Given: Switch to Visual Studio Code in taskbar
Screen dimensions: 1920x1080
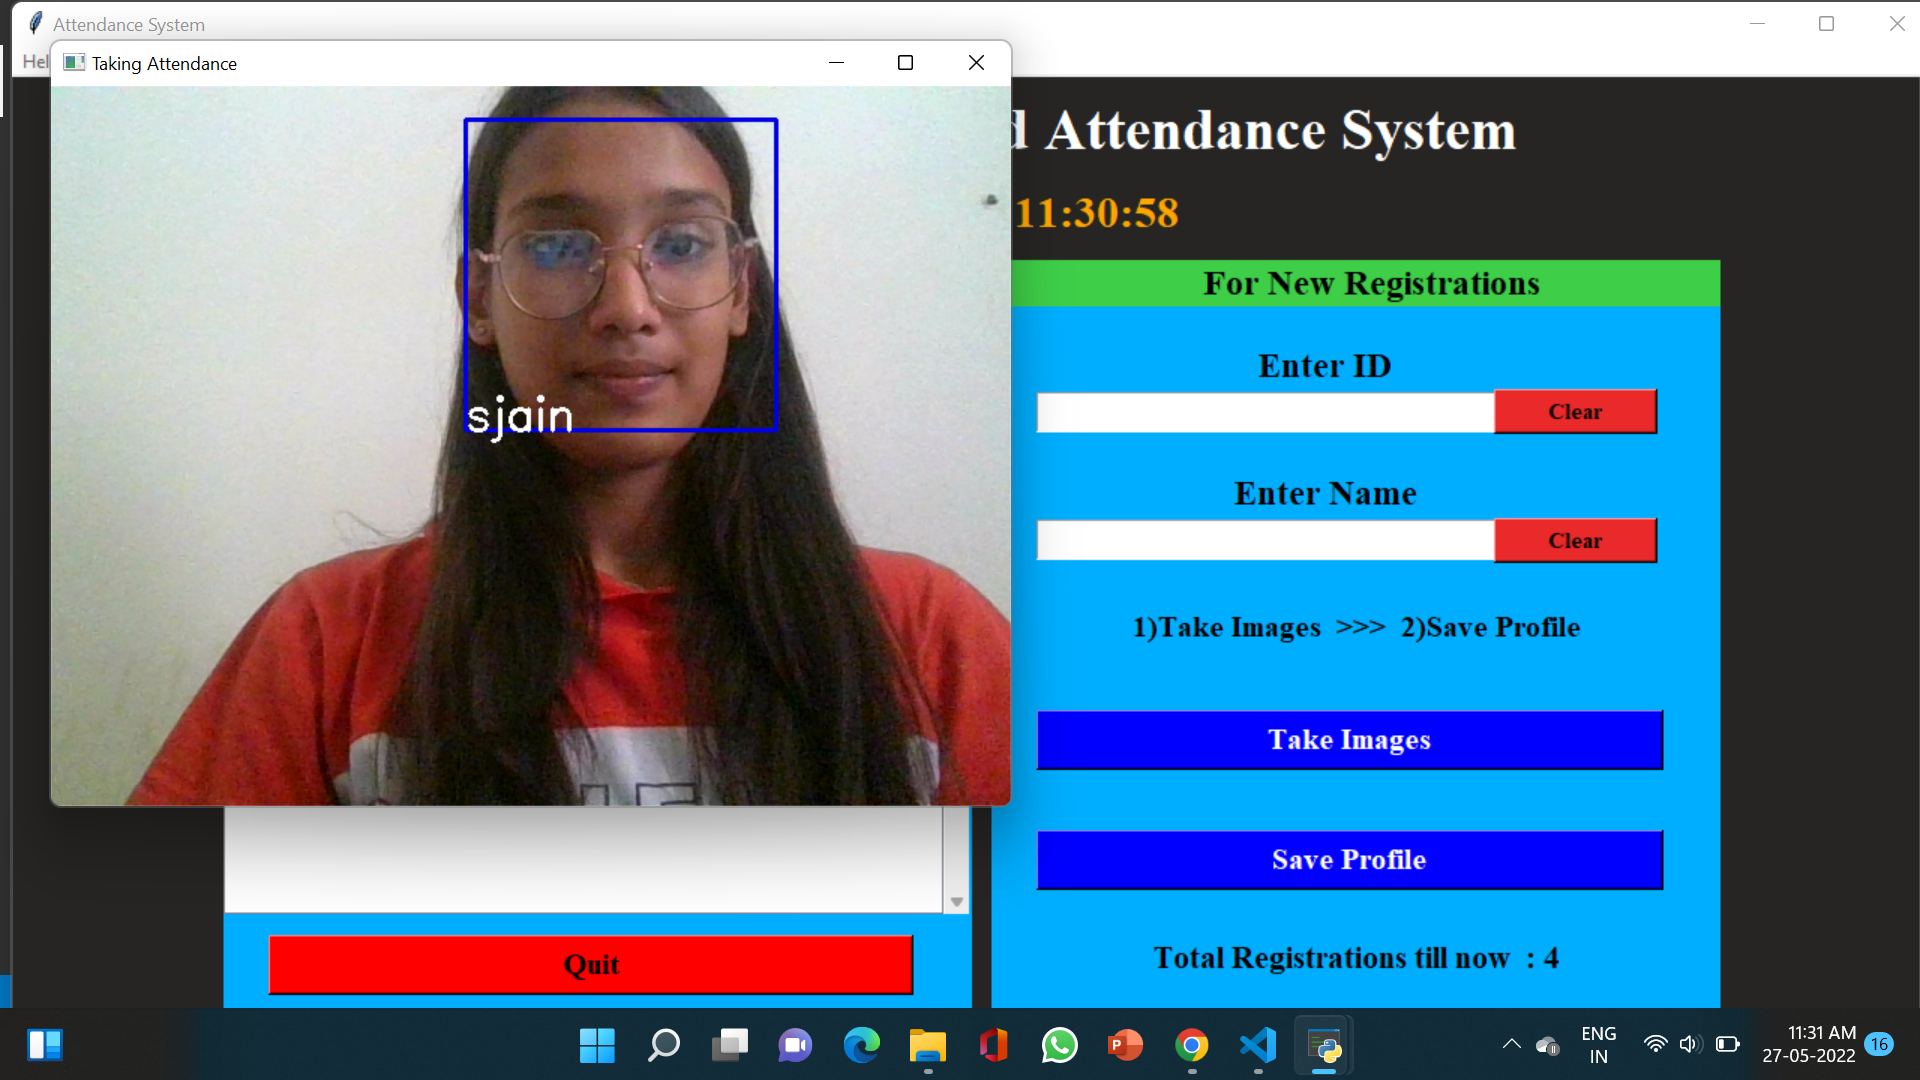Looking at the screenshot, I should (x=1257, y=1046).
